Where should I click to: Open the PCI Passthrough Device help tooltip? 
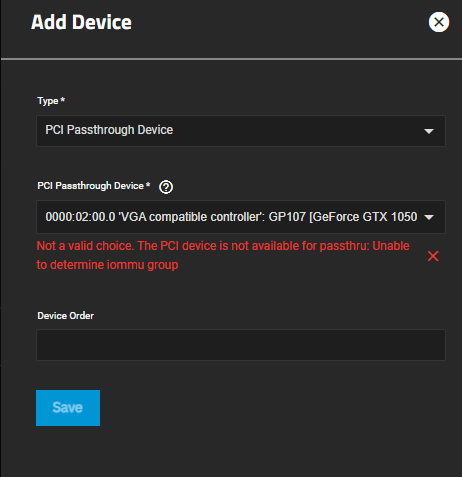click(166, 187)
